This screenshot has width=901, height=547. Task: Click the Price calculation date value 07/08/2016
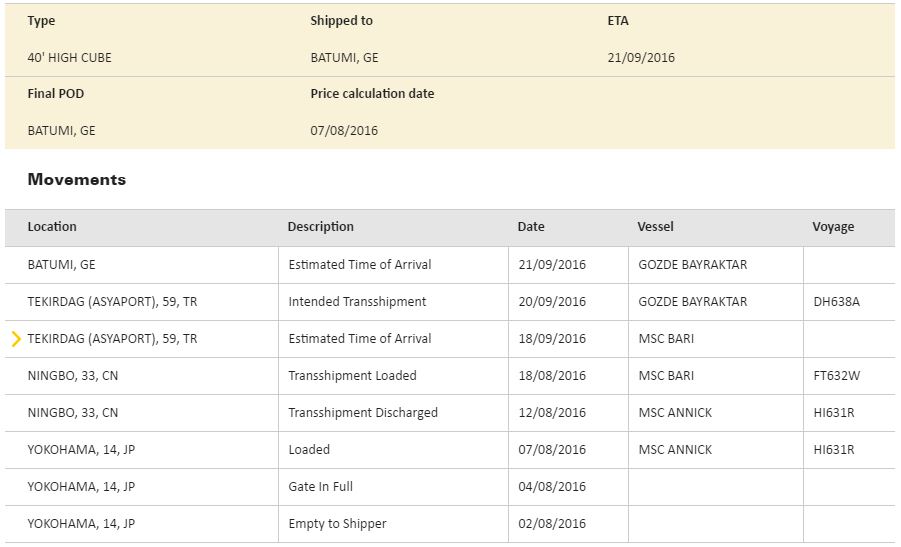pos(344,131)
